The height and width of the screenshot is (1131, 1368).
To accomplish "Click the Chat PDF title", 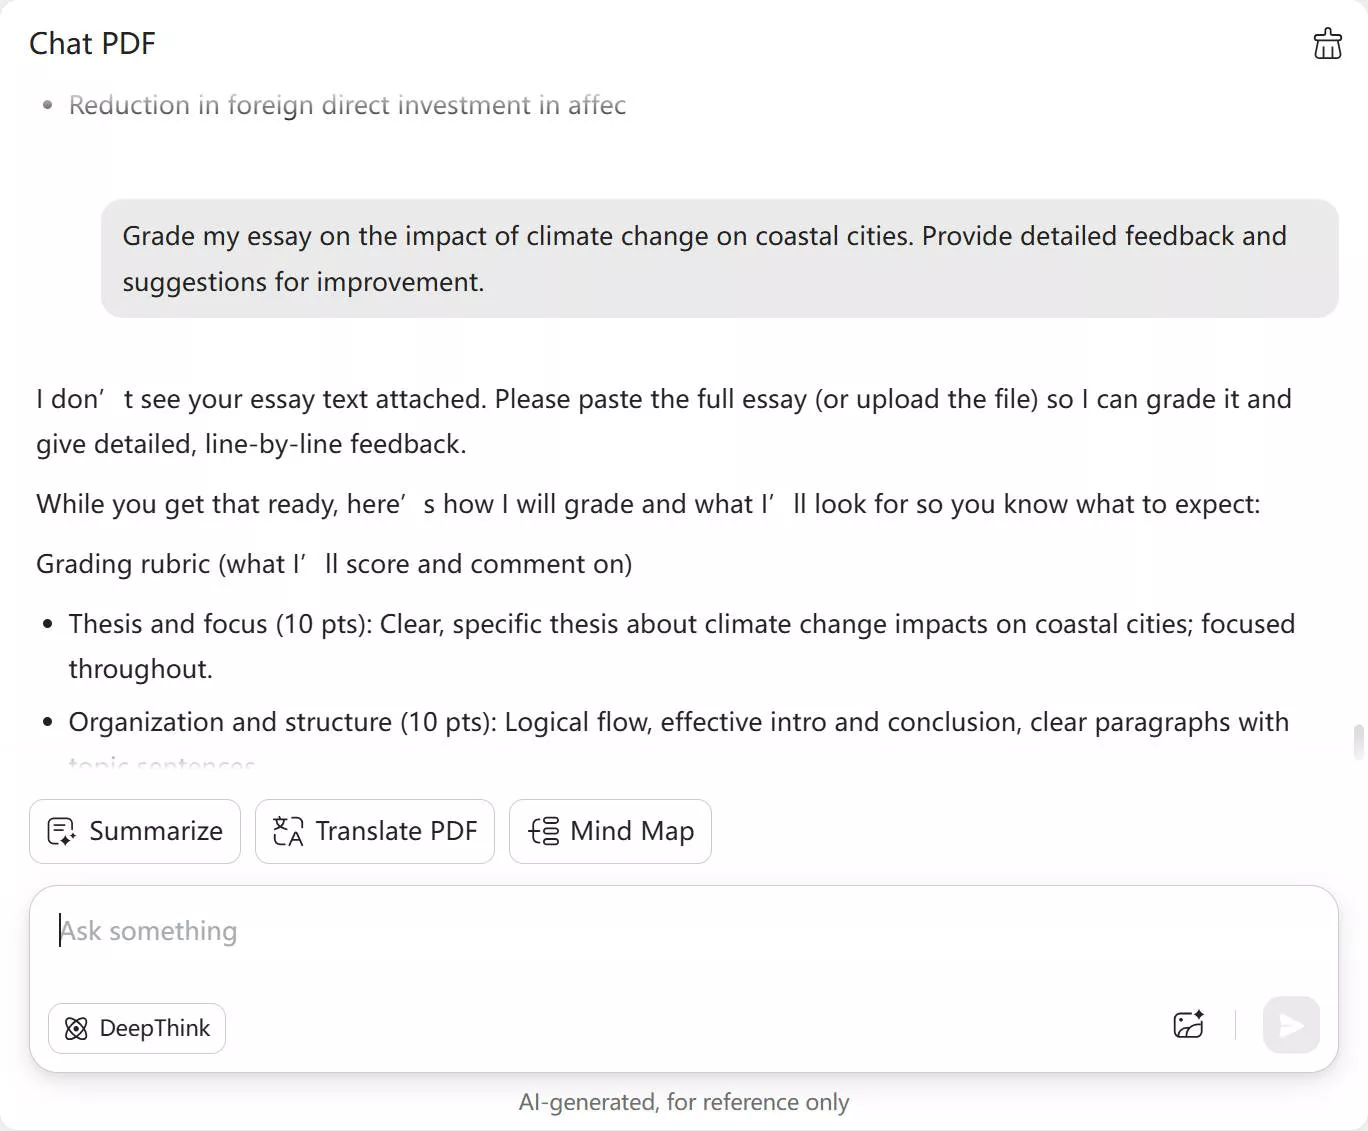I will click(x=92, y=43).
